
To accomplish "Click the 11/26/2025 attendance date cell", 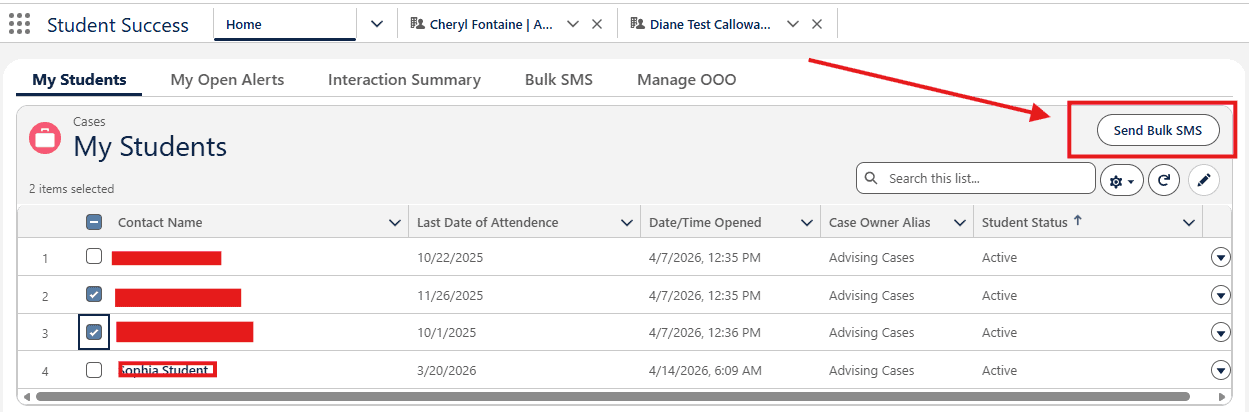I will 450,295.
